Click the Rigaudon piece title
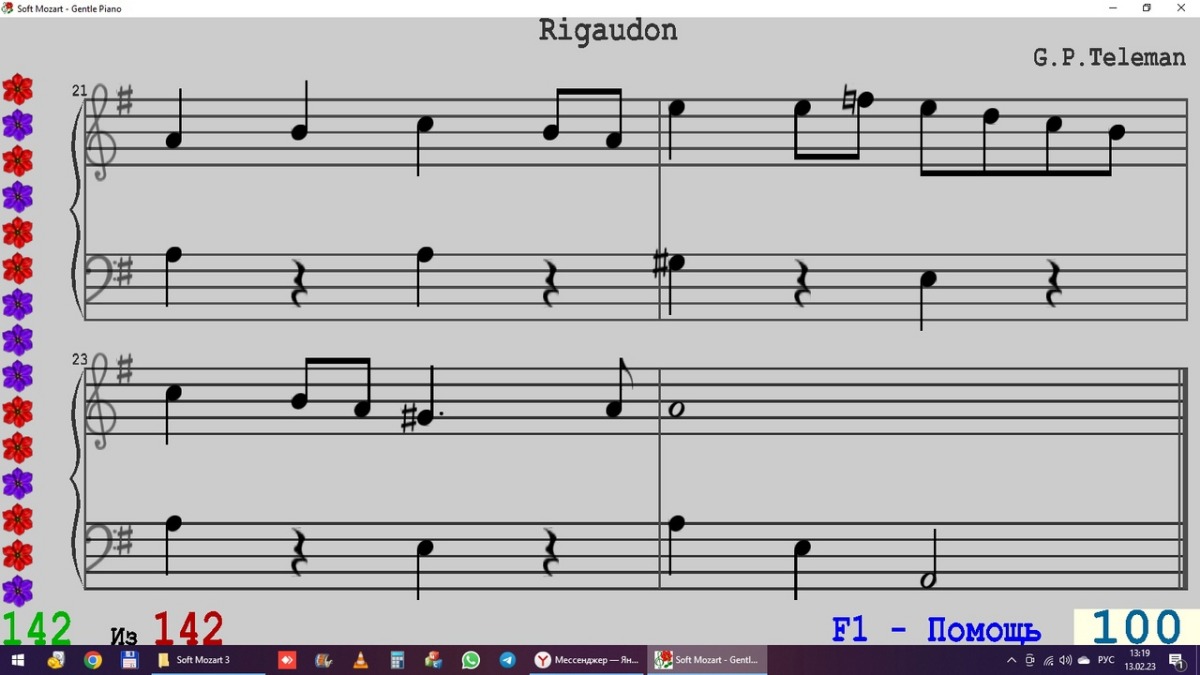The height and width of the screenshot is (675, 1200). (608, 30)
